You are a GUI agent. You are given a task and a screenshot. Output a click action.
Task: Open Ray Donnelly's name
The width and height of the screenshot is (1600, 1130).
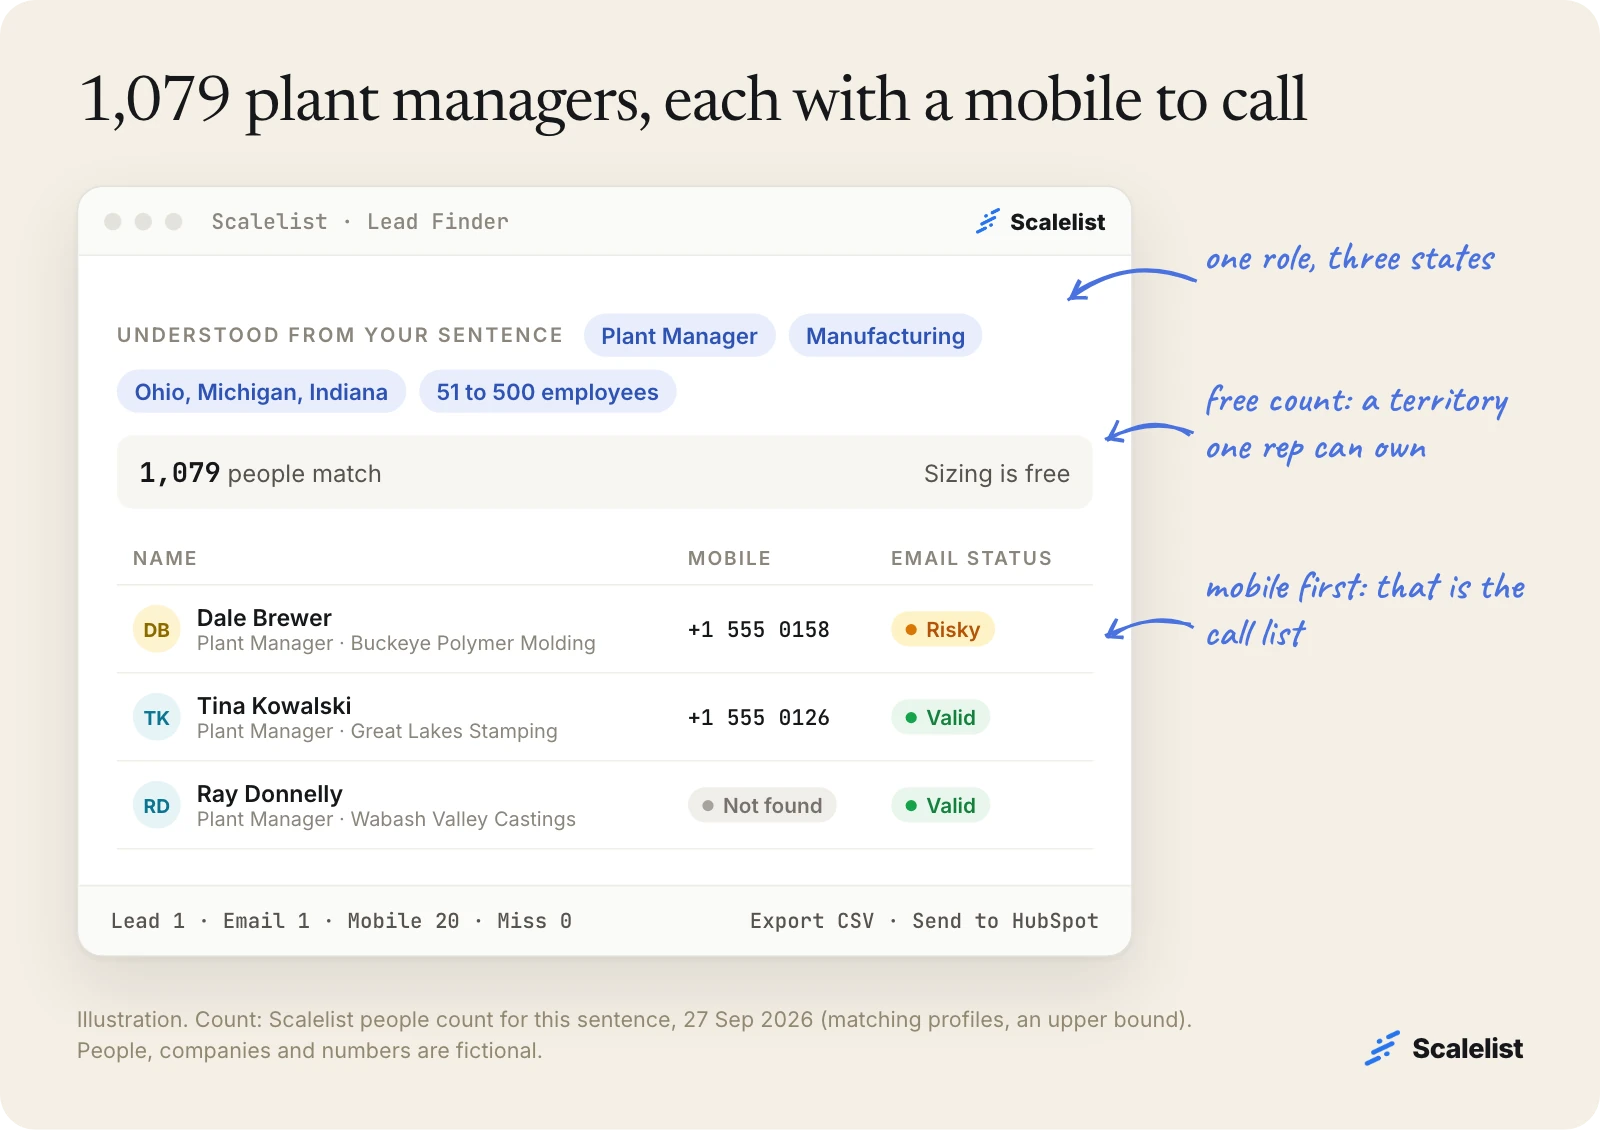coord(270,794)
